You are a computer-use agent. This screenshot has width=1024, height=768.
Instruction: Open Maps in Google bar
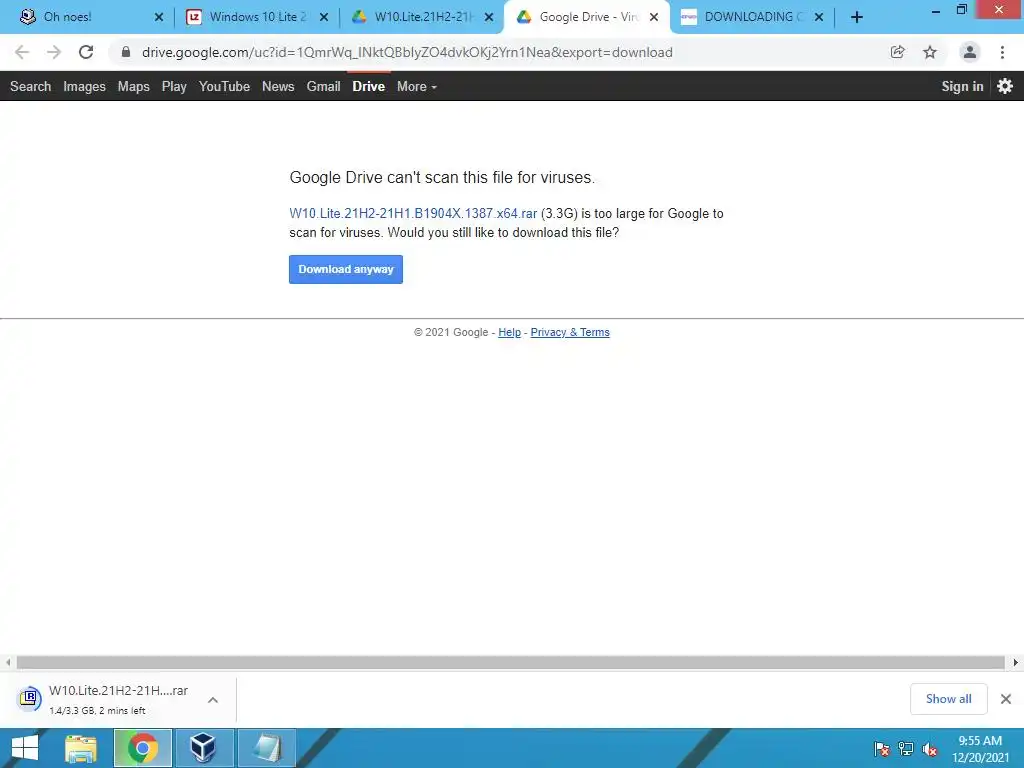click(x=133, y=86)
